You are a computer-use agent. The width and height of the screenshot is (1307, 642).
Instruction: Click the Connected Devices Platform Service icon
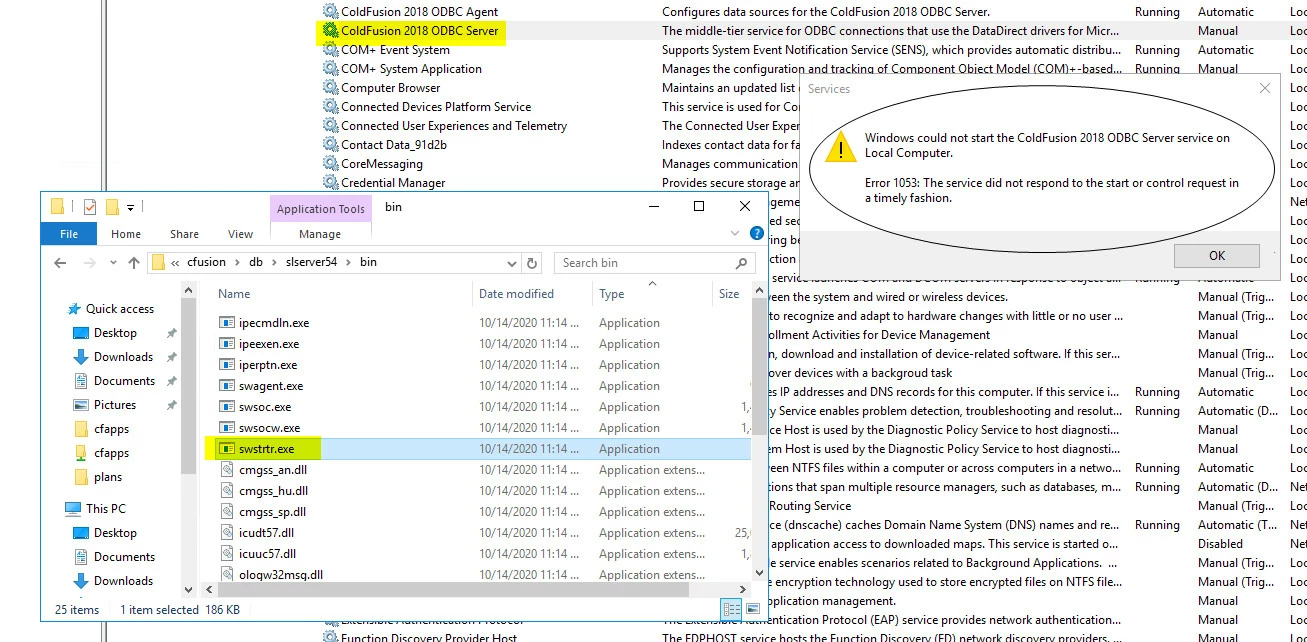pyautogui.click(x=331, y=107)
